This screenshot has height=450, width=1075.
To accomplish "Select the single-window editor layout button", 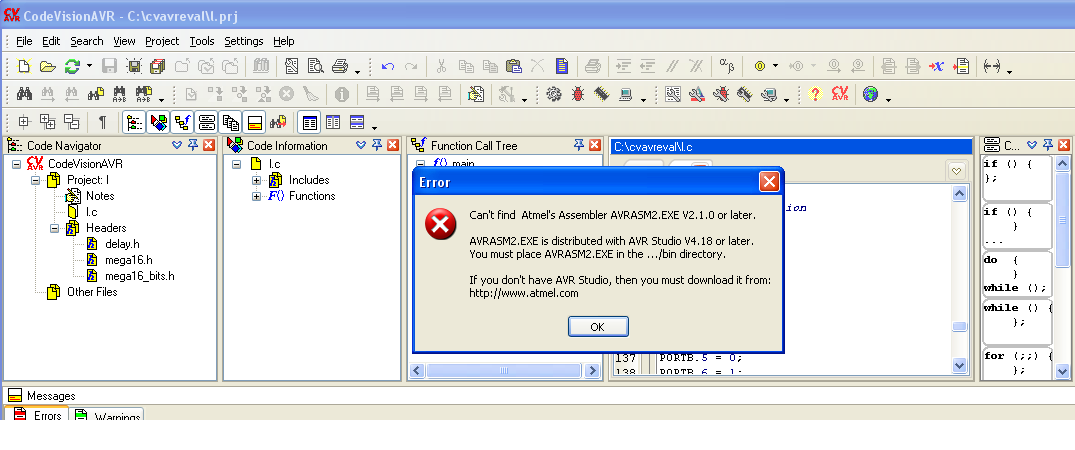I will (310, 123).
